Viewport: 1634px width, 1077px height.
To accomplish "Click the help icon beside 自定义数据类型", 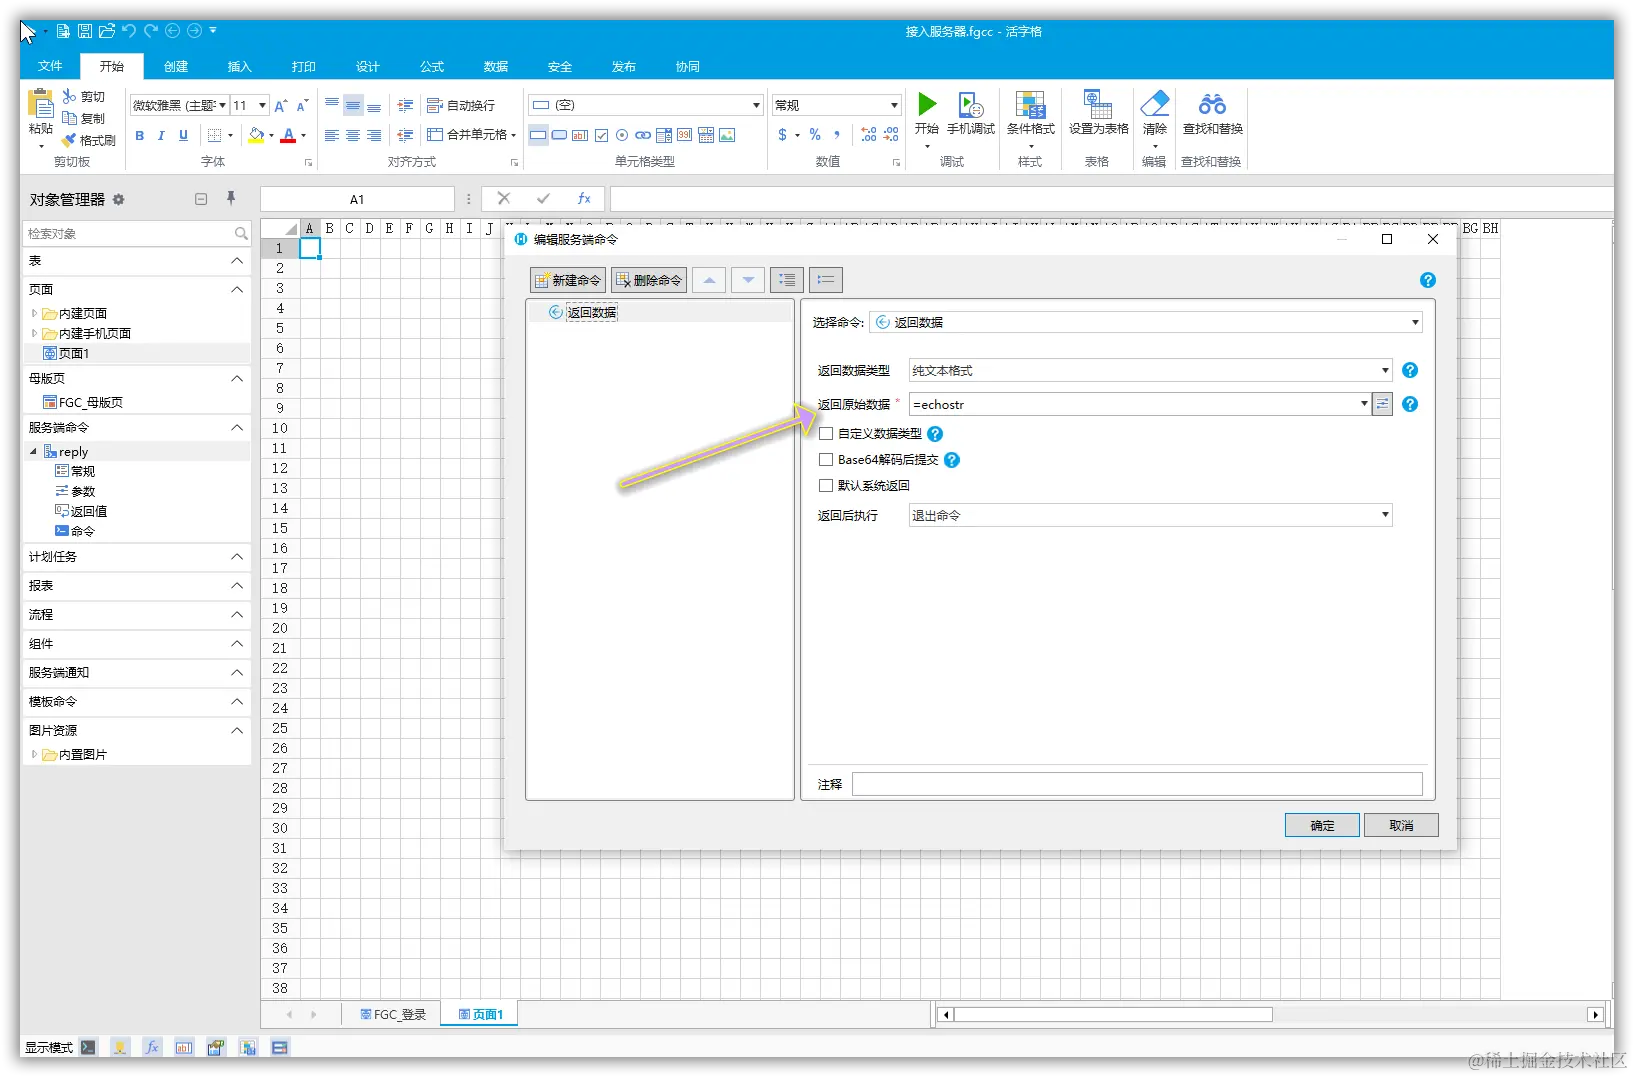I will [935, 434].
